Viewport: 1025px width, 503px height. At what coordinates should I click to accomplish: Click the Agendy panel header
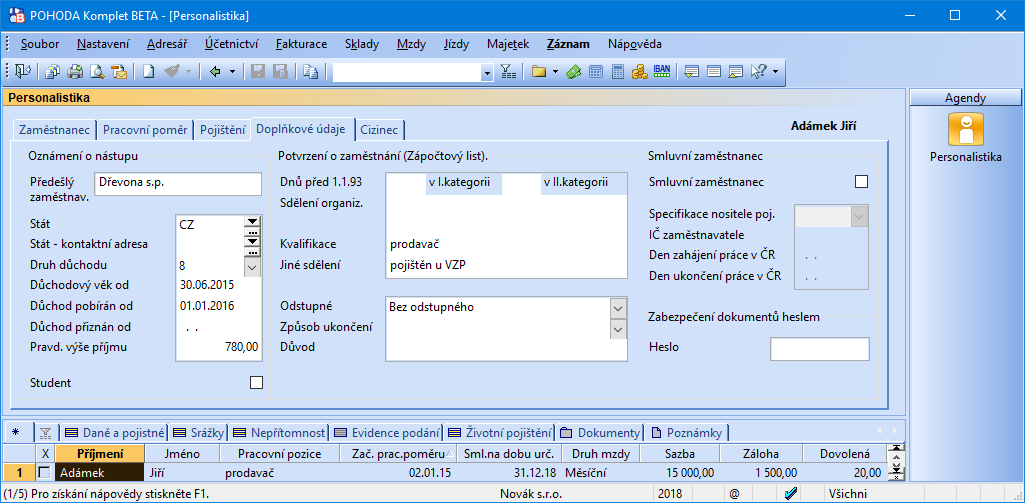(966, 98)
